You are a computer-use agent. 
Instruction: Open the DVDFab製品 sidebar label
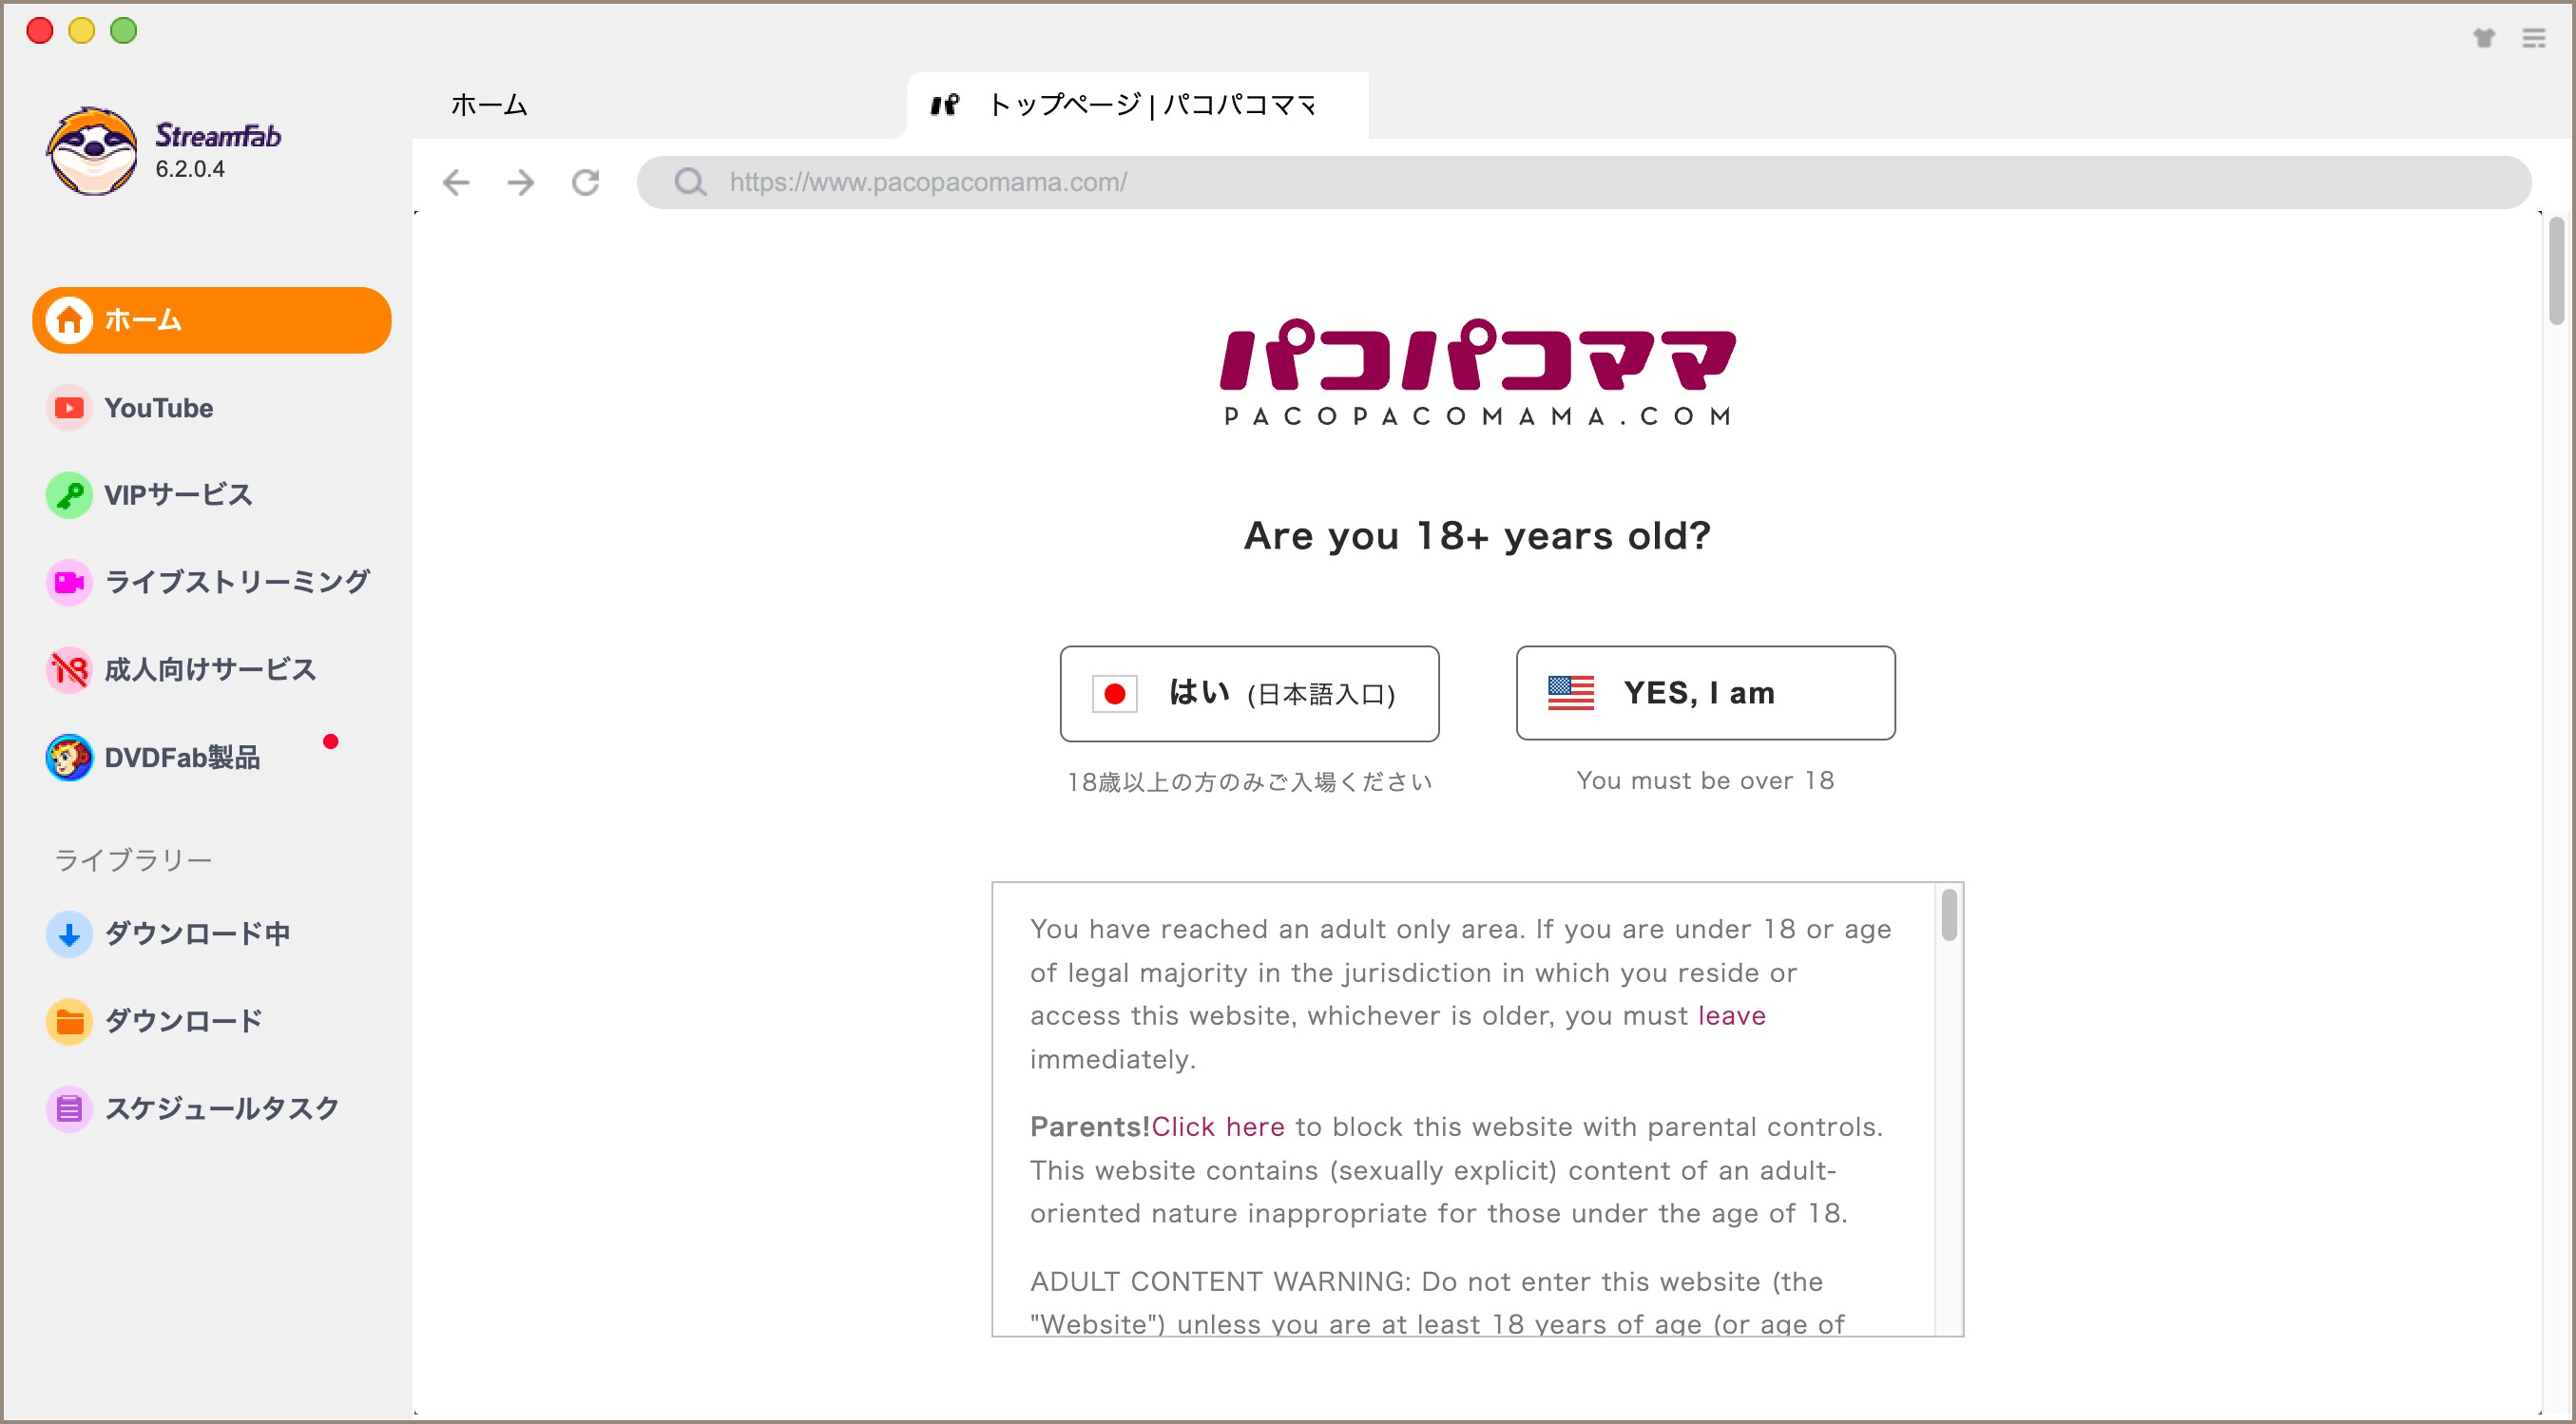(x=182, y=758)
